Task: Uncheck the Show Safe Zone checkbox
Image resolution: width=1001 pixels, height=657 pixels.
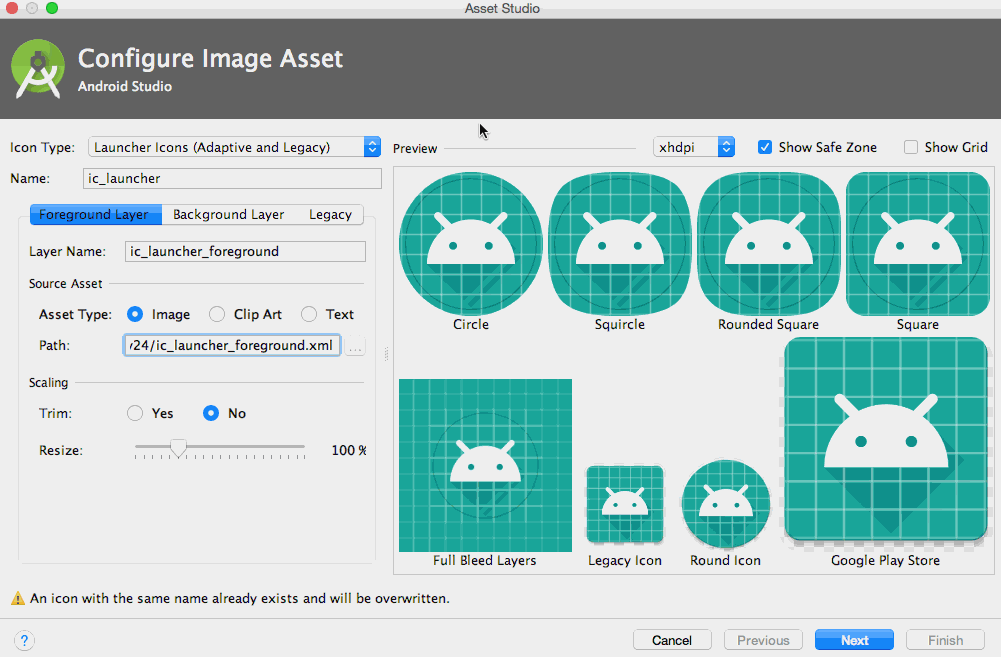Action: pyautogui.click(x=765, y=147)
